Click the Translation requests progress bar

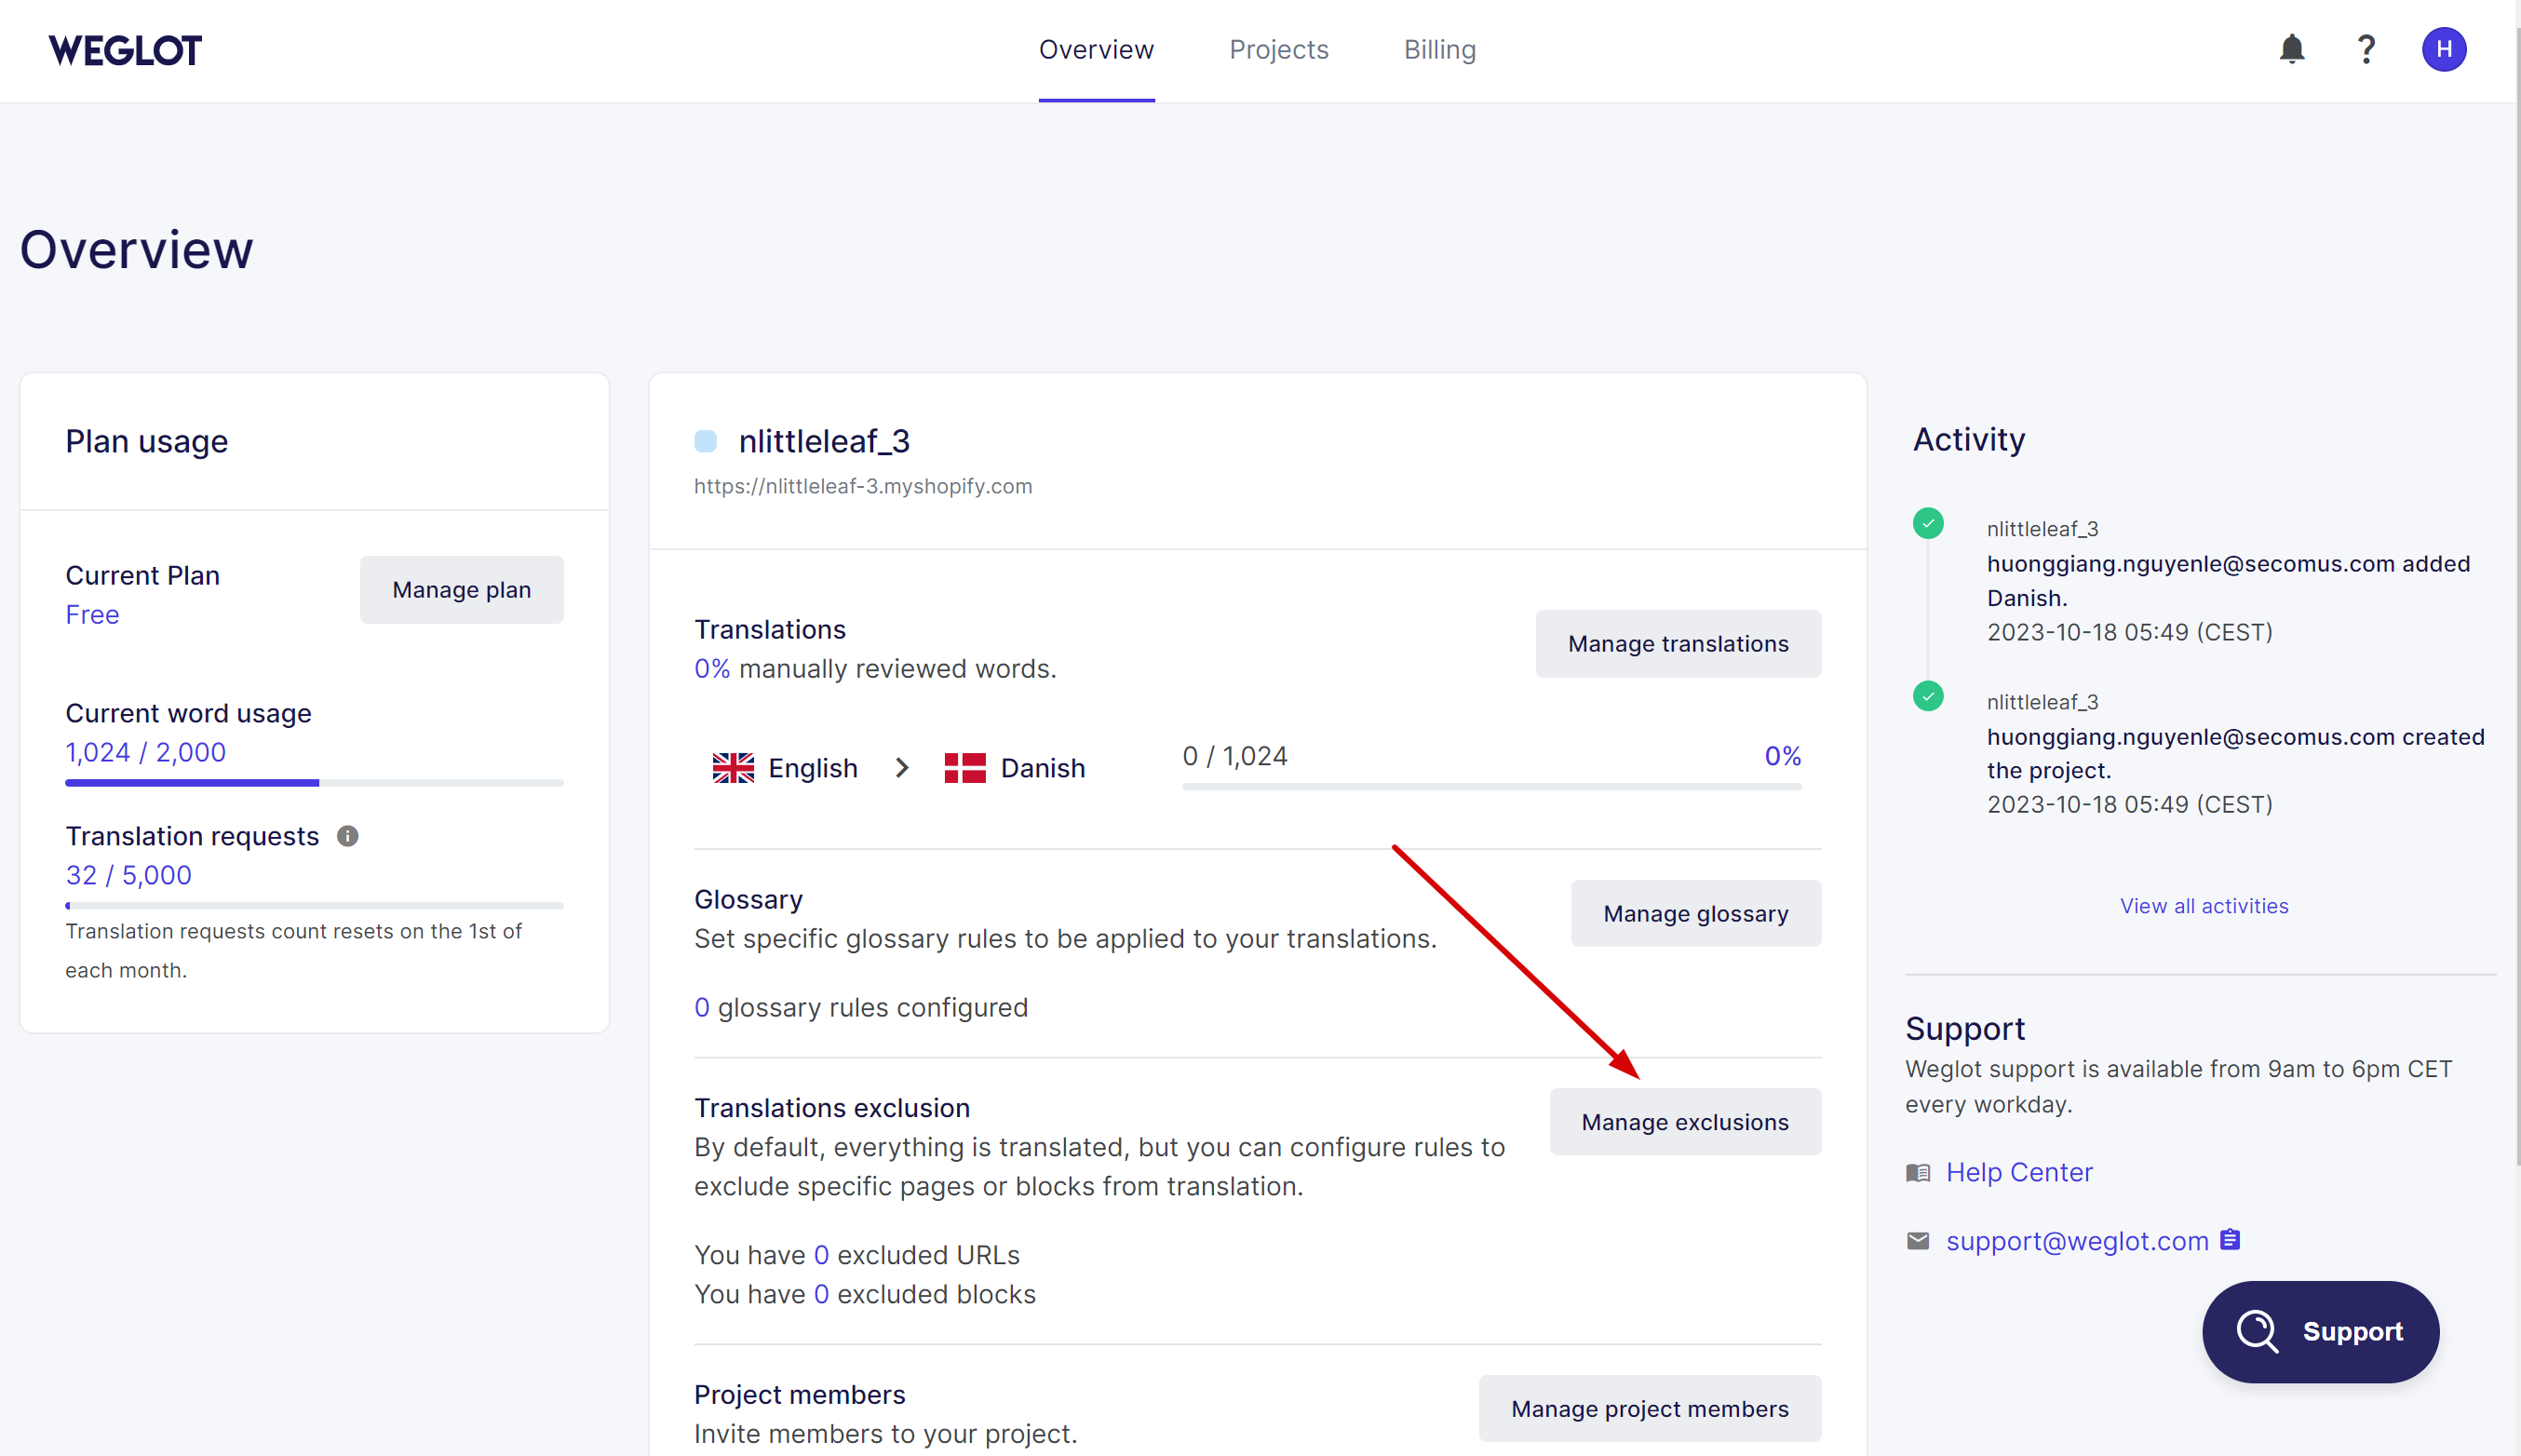click(314, 906)
